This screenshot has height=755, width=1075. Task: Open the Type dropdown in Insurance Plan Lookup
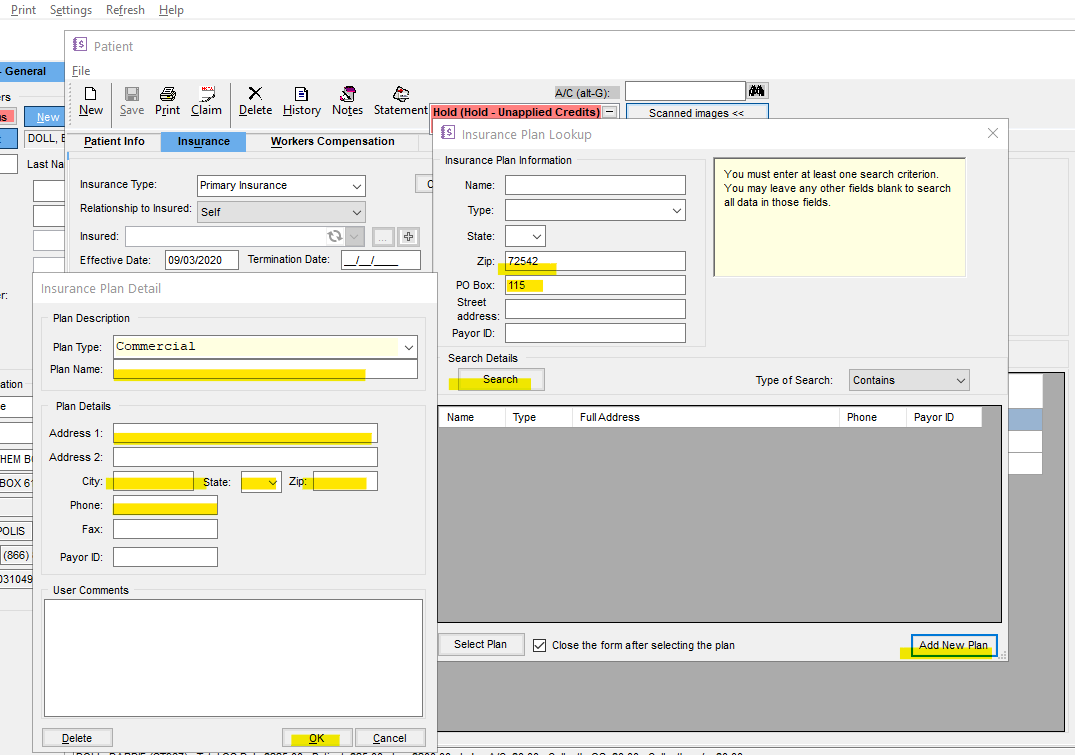(x=677, y=211)
